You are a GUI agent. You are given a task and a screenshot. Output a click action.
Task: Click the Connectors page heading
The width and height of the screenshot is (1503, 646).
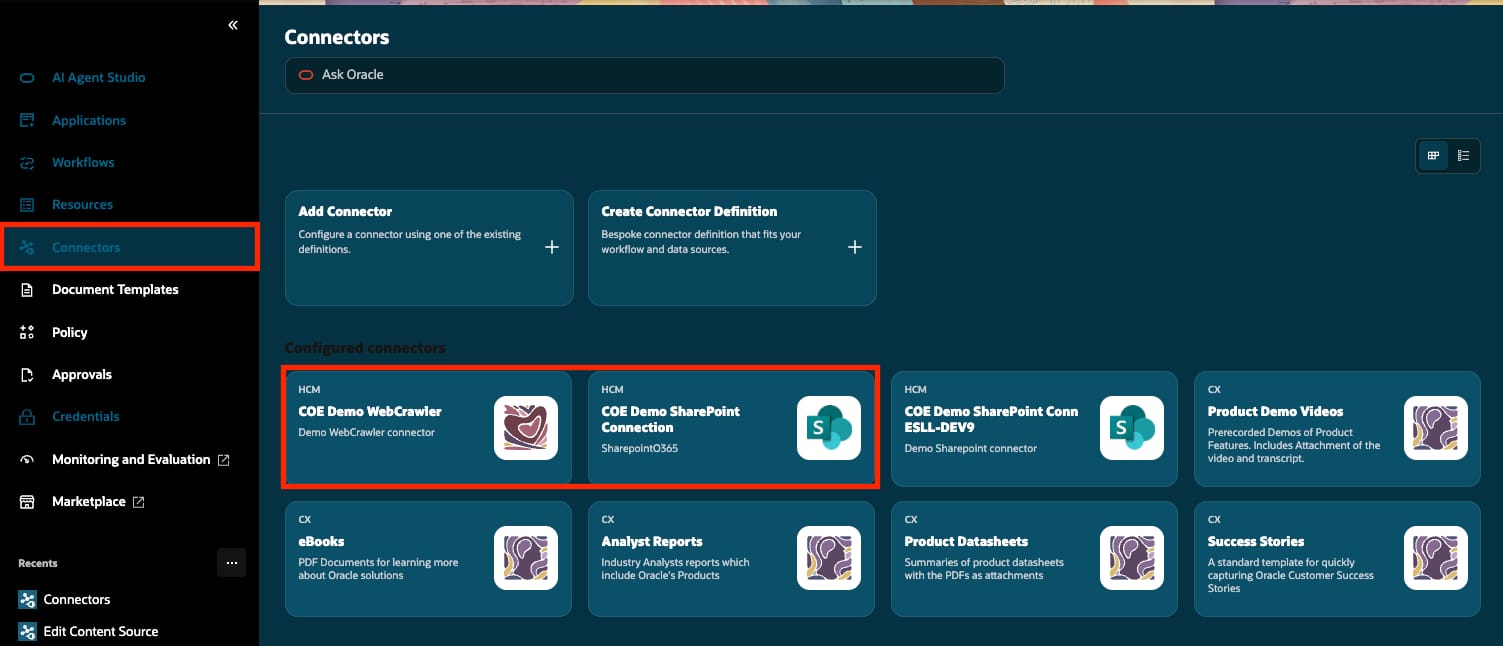point(337,37)
